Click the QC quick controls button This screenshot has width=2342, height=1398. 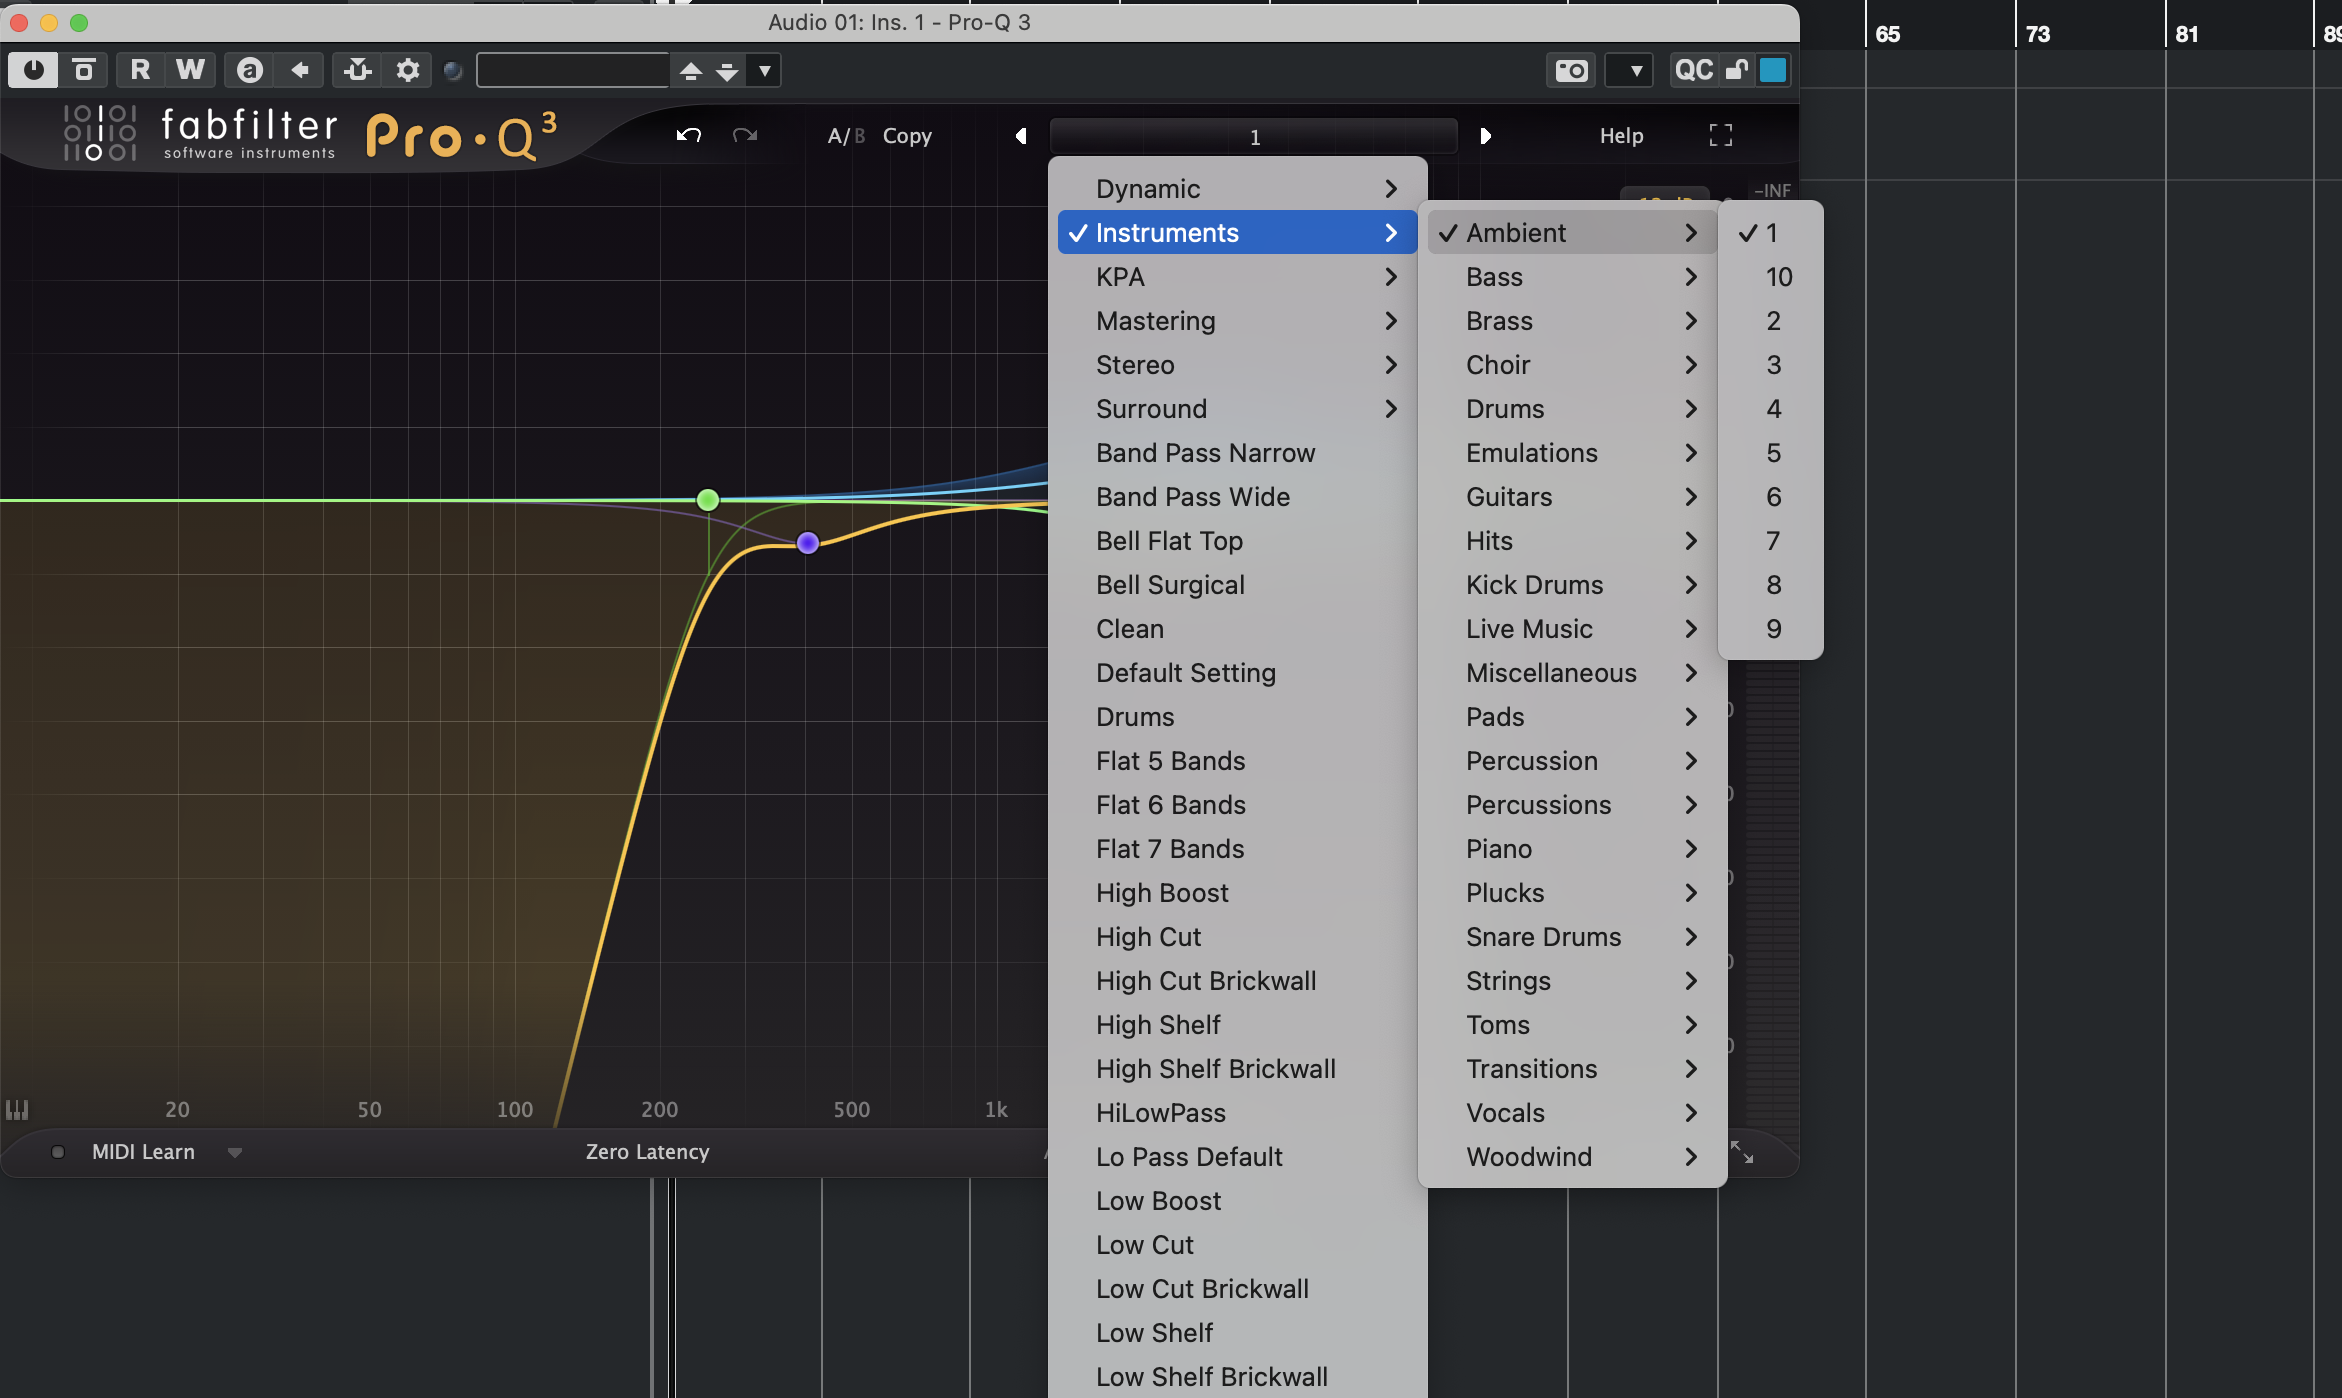pos(1693,70)
